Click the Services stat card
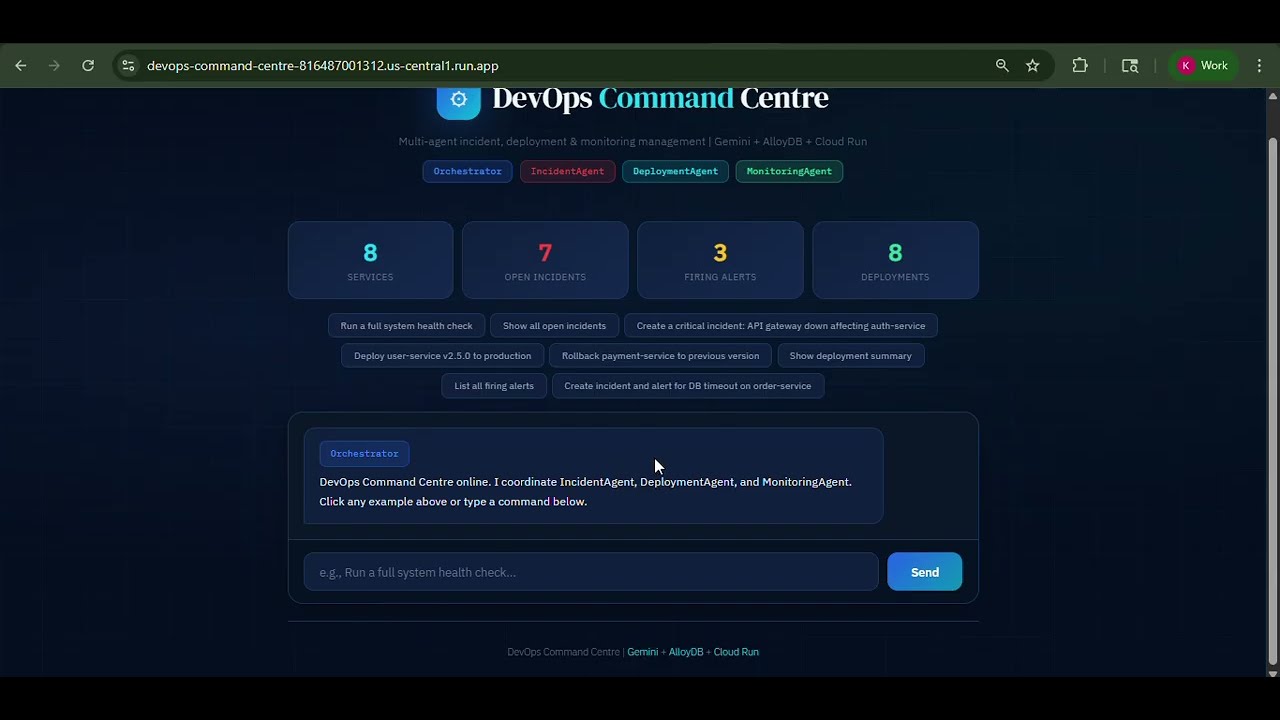Image resolution: width=1280 pixels, height=720 pixels. click(370, 260)
